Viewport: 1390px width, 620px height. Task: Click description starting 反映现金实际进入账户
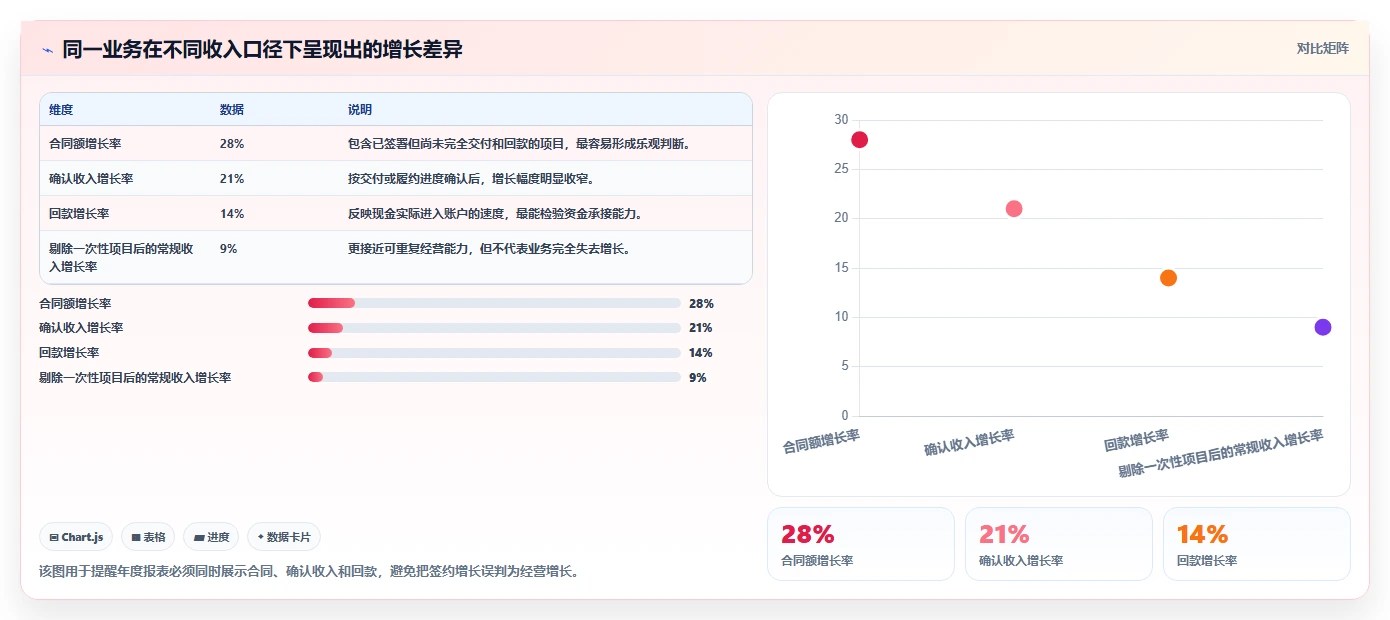pyautogui.click(x=495, y=214)
